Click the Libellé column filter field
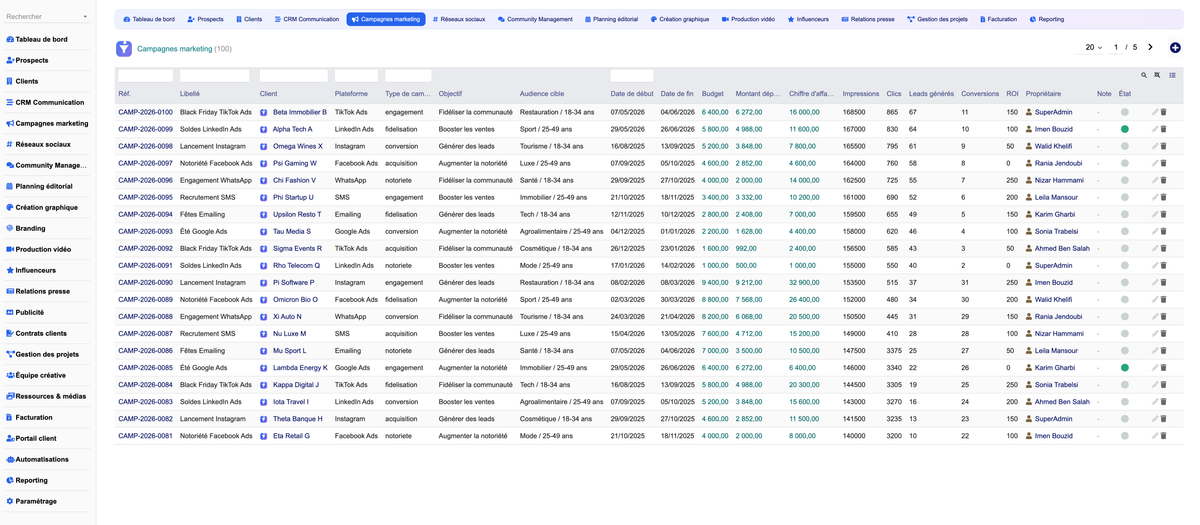 pyautogui.click(x=214, y=75)
